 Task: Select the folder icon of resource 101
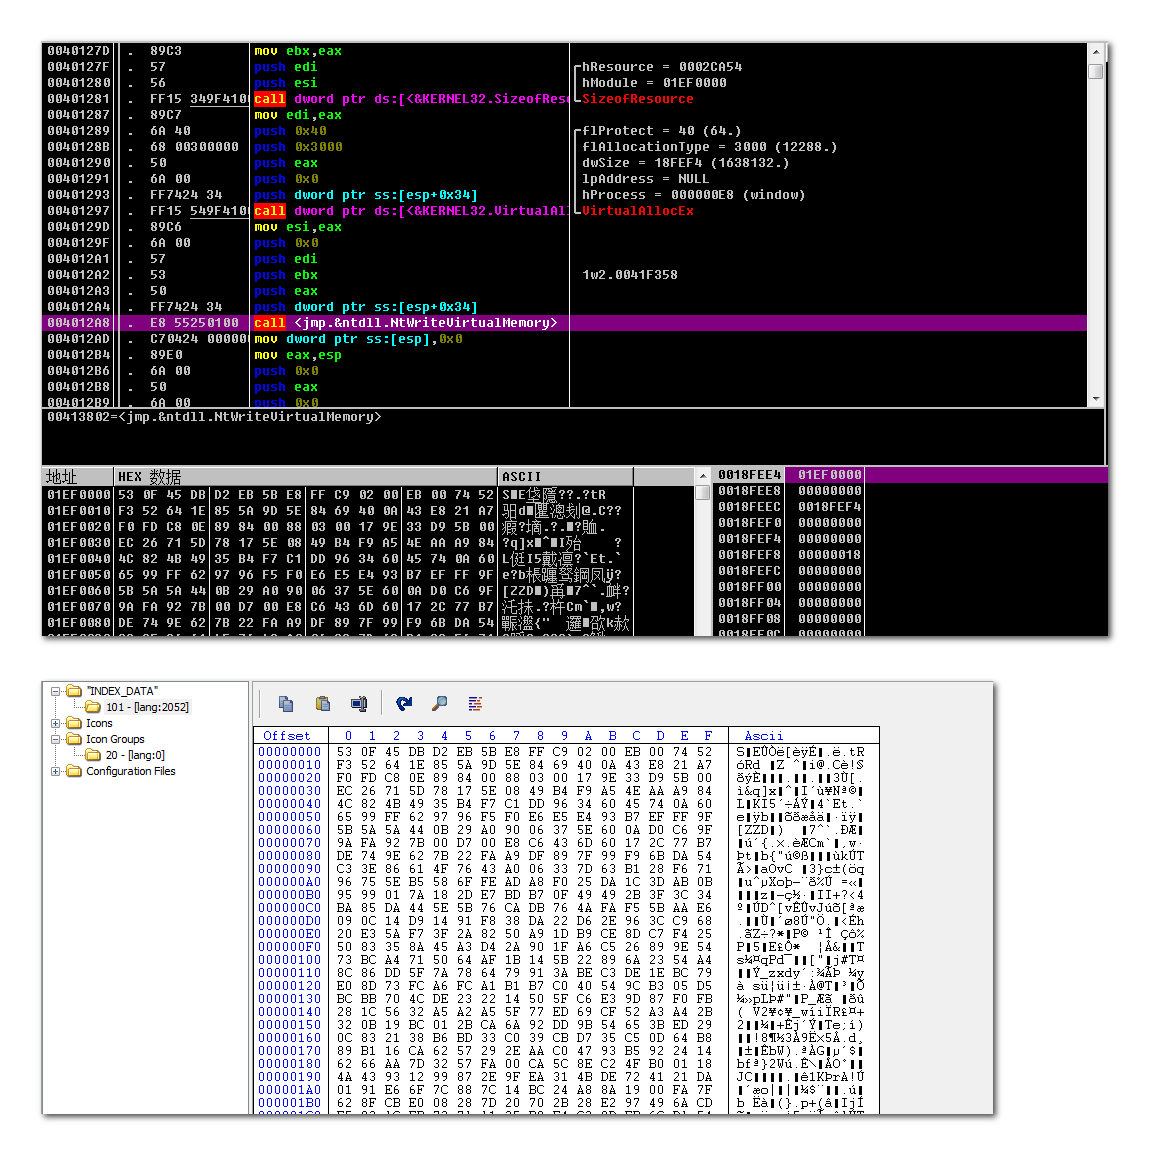[x=93, y=707]
